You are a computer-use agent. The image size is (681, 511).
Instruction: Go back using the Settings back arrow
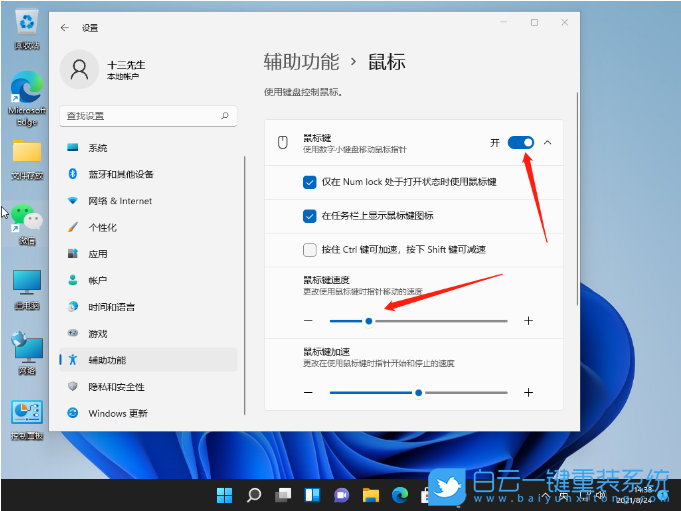coord(65,28)
